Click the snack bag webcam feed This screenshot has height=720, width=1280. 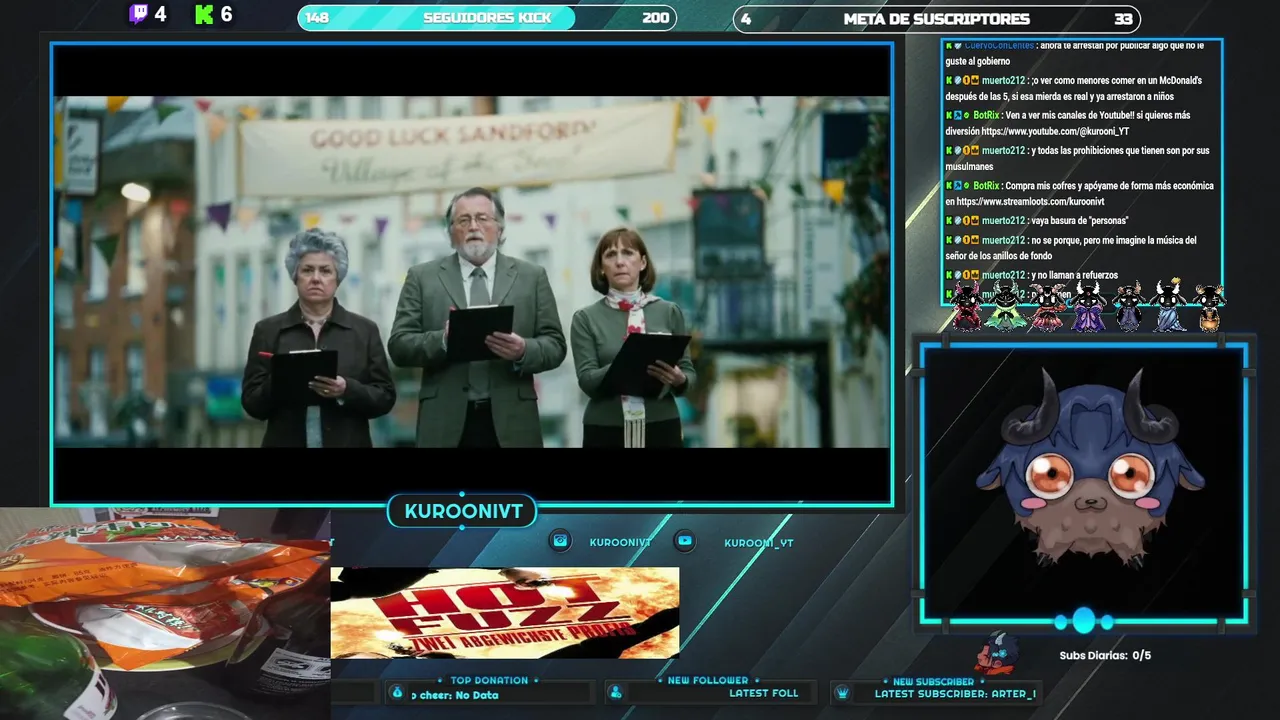tap(165, 614)
